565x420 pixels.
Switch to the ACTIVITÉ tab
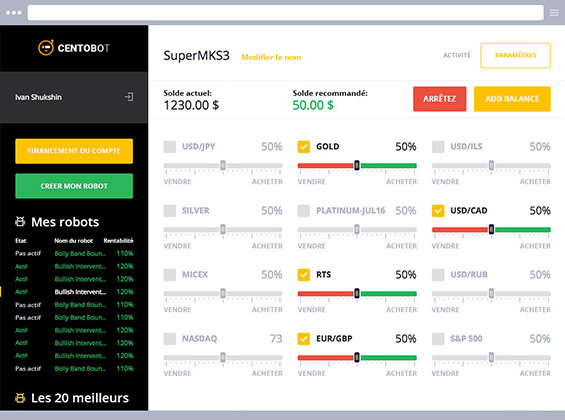(x=457, y=55)
